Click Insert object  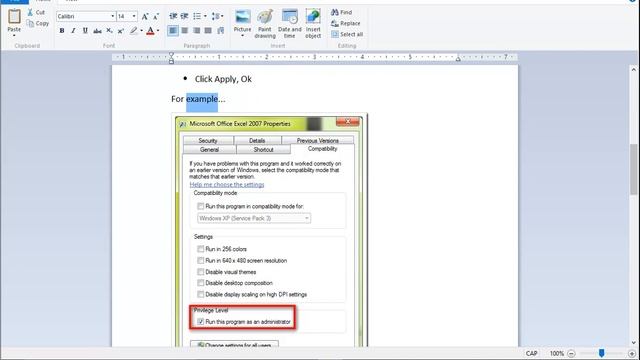(x=313, y=24)
